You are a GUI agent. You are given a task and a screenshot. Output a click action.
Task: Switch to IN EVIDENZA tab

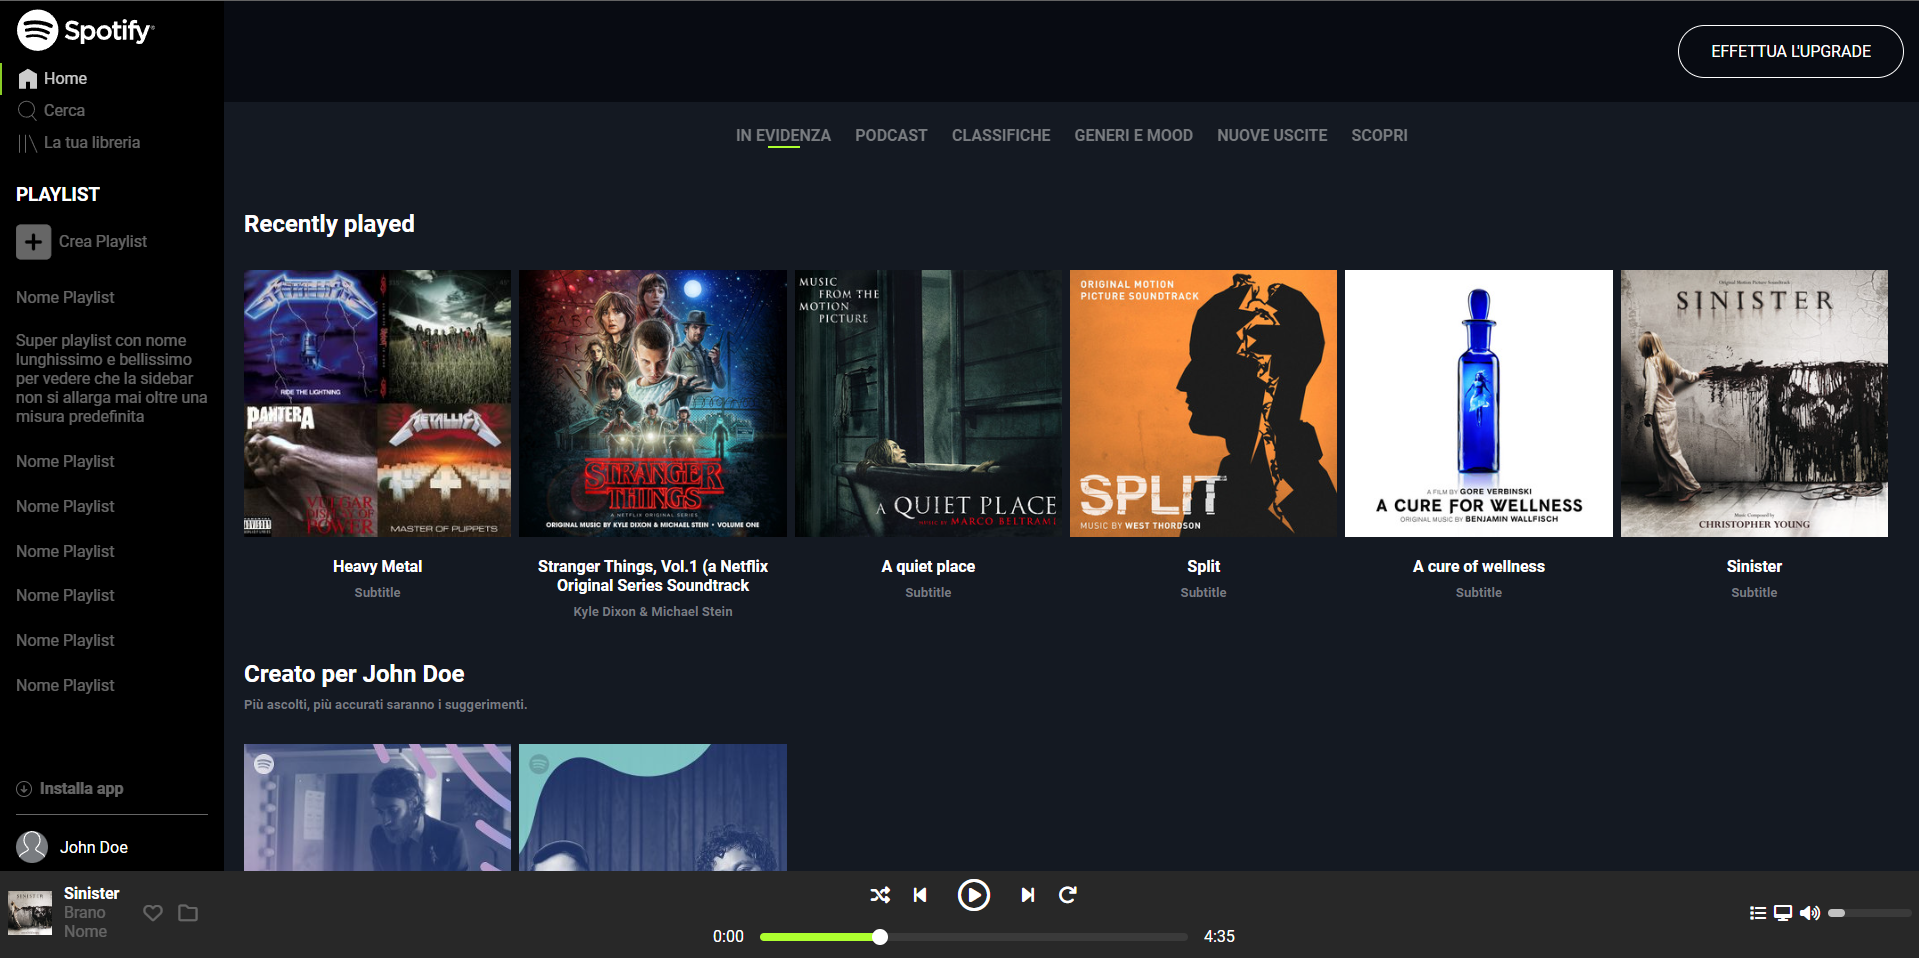[783, 135]
